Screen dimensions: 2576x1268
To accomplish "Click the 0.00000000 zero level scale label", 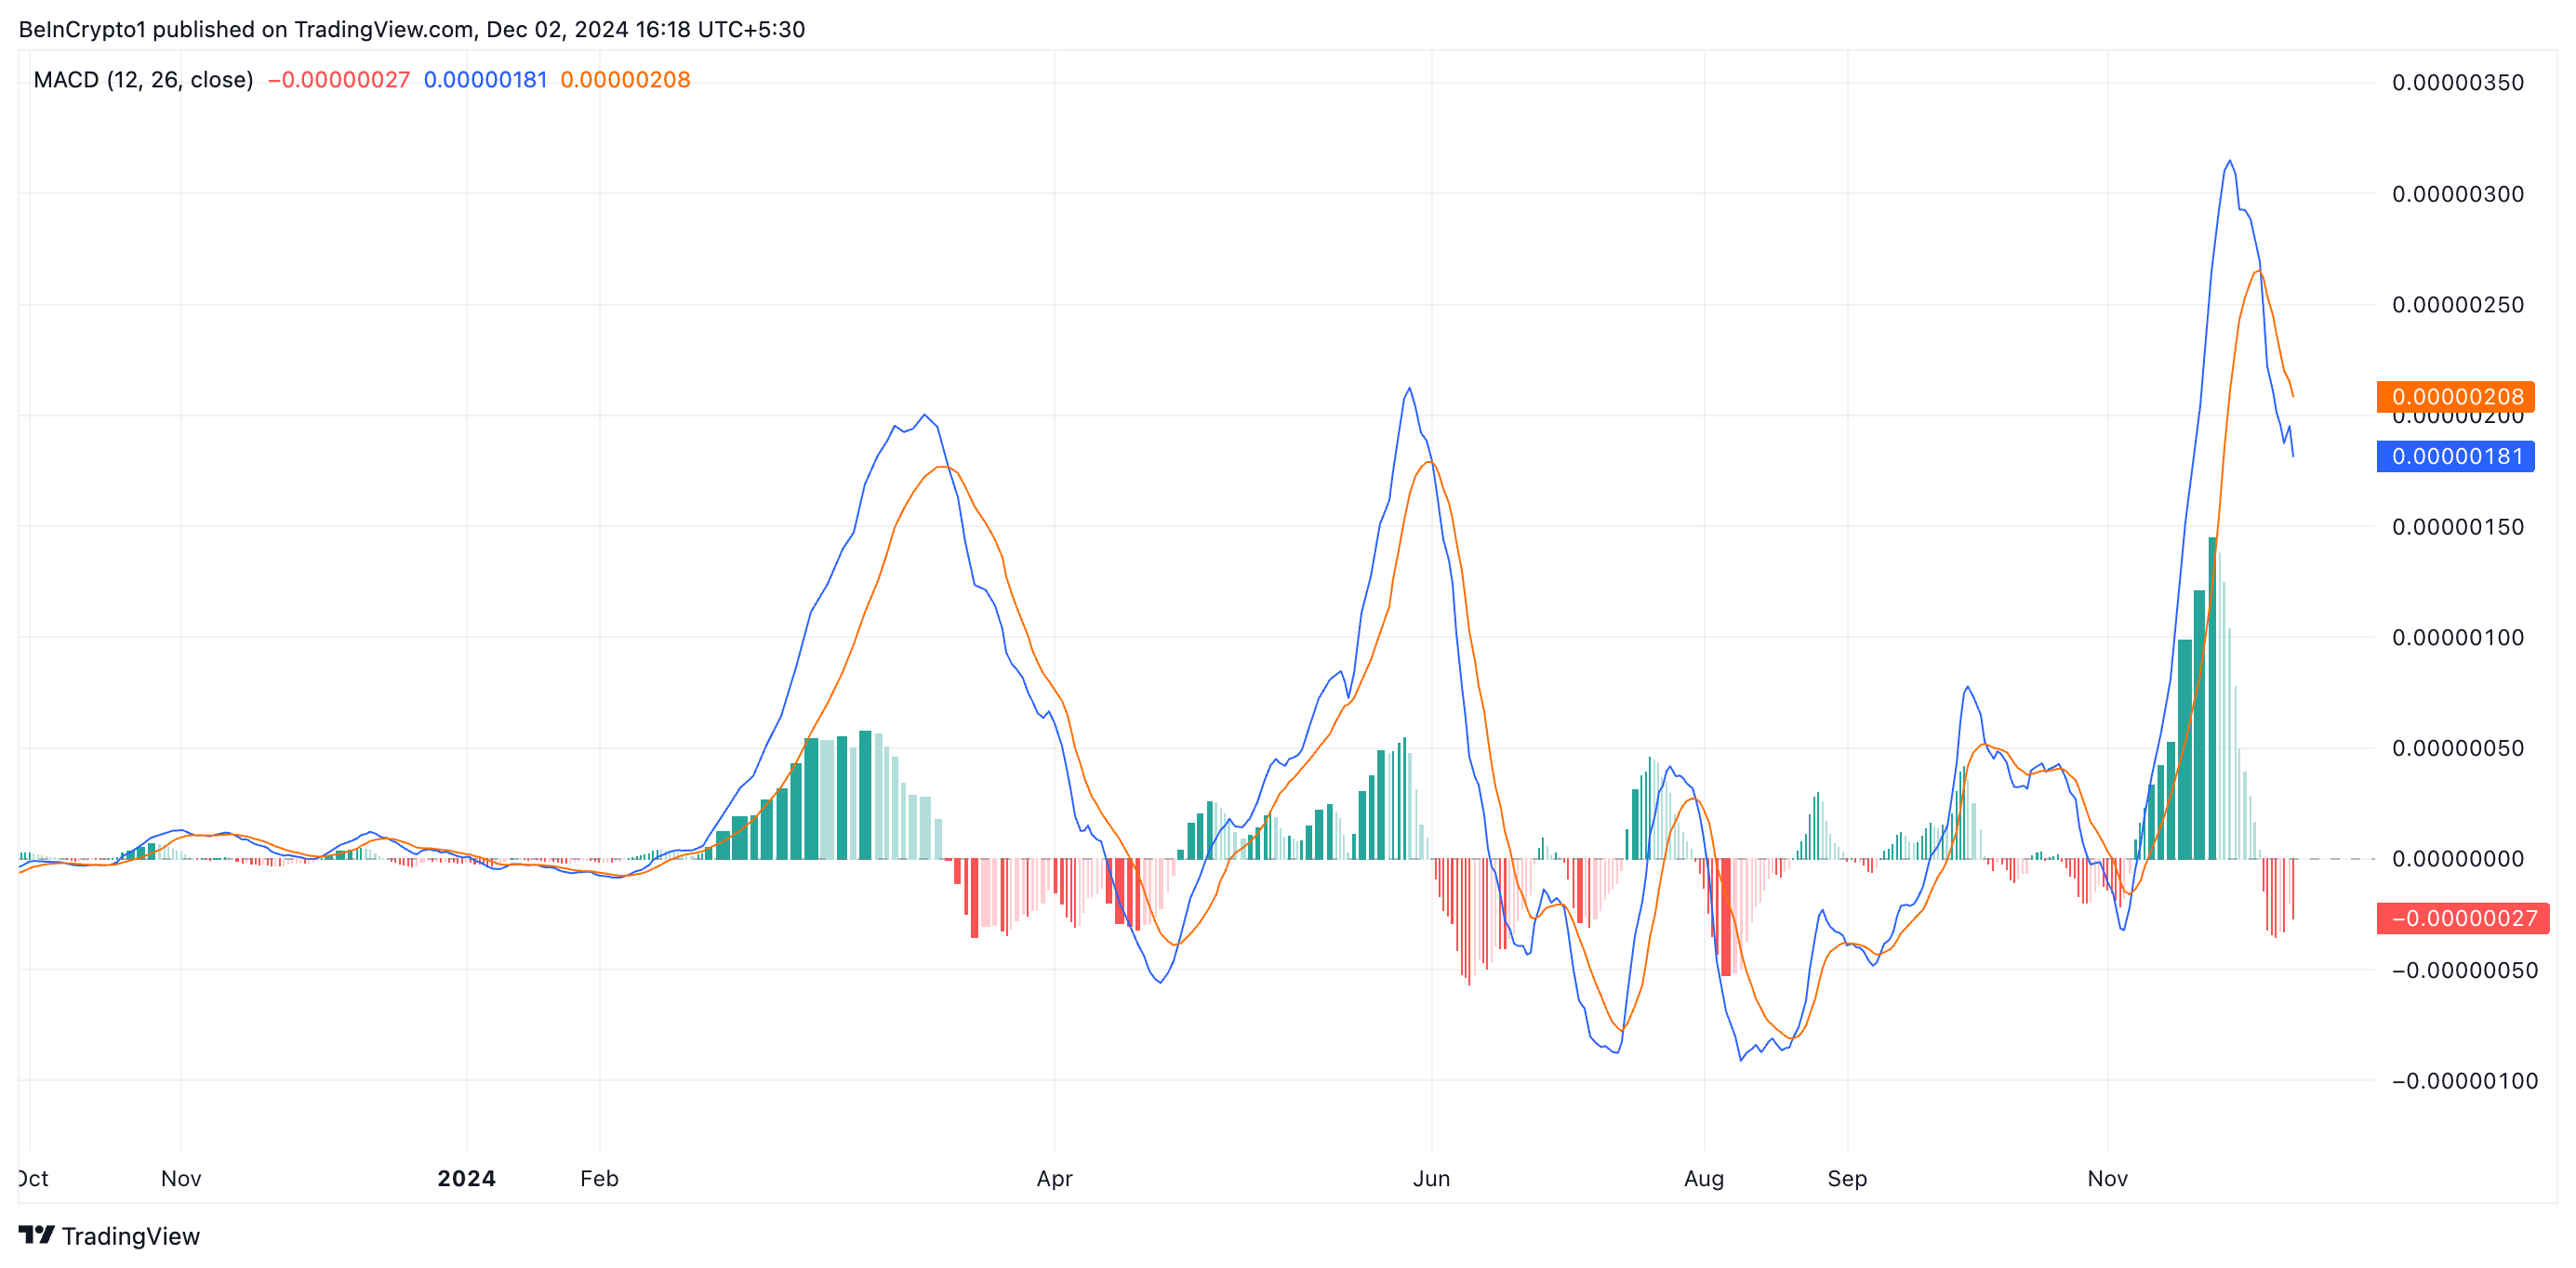I will (2457, 859).
